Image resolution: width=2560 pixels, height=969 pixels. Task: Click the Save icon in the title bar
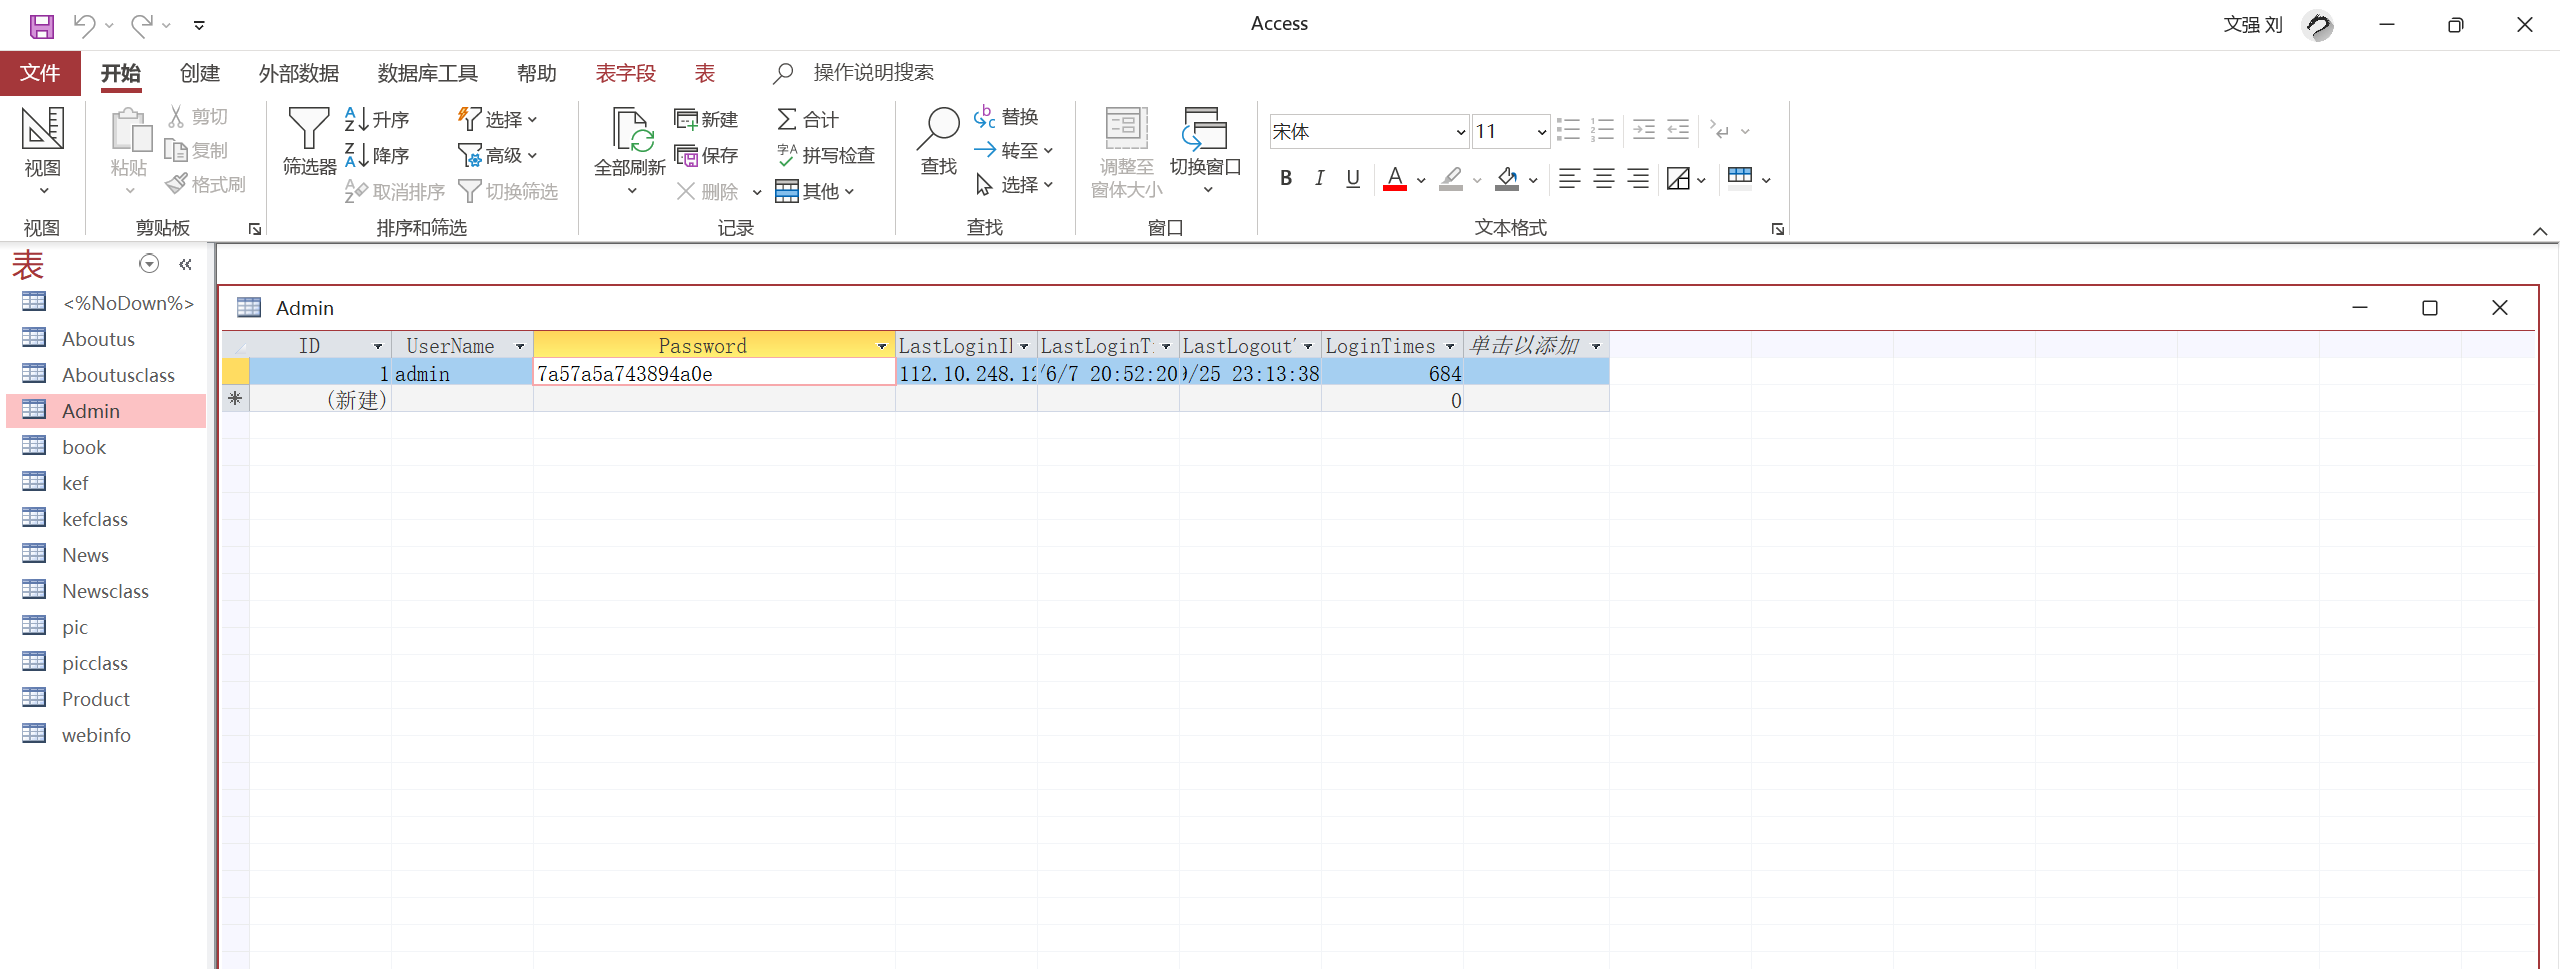point(41,25)
